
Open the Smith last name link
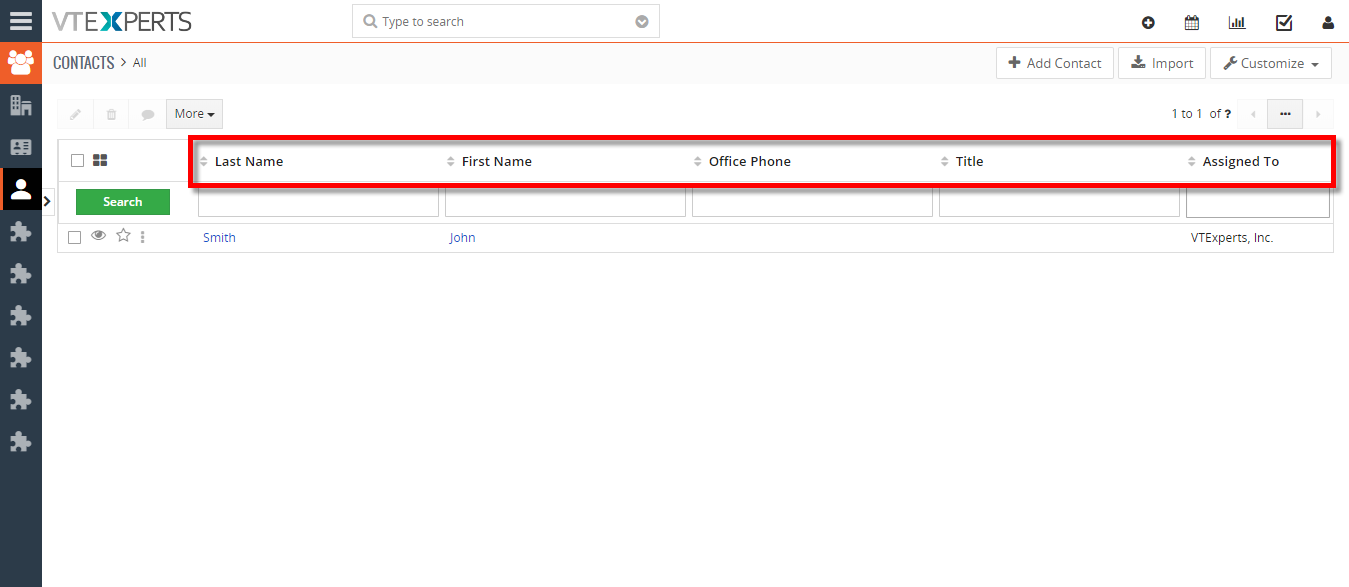(x=219, y=238)
